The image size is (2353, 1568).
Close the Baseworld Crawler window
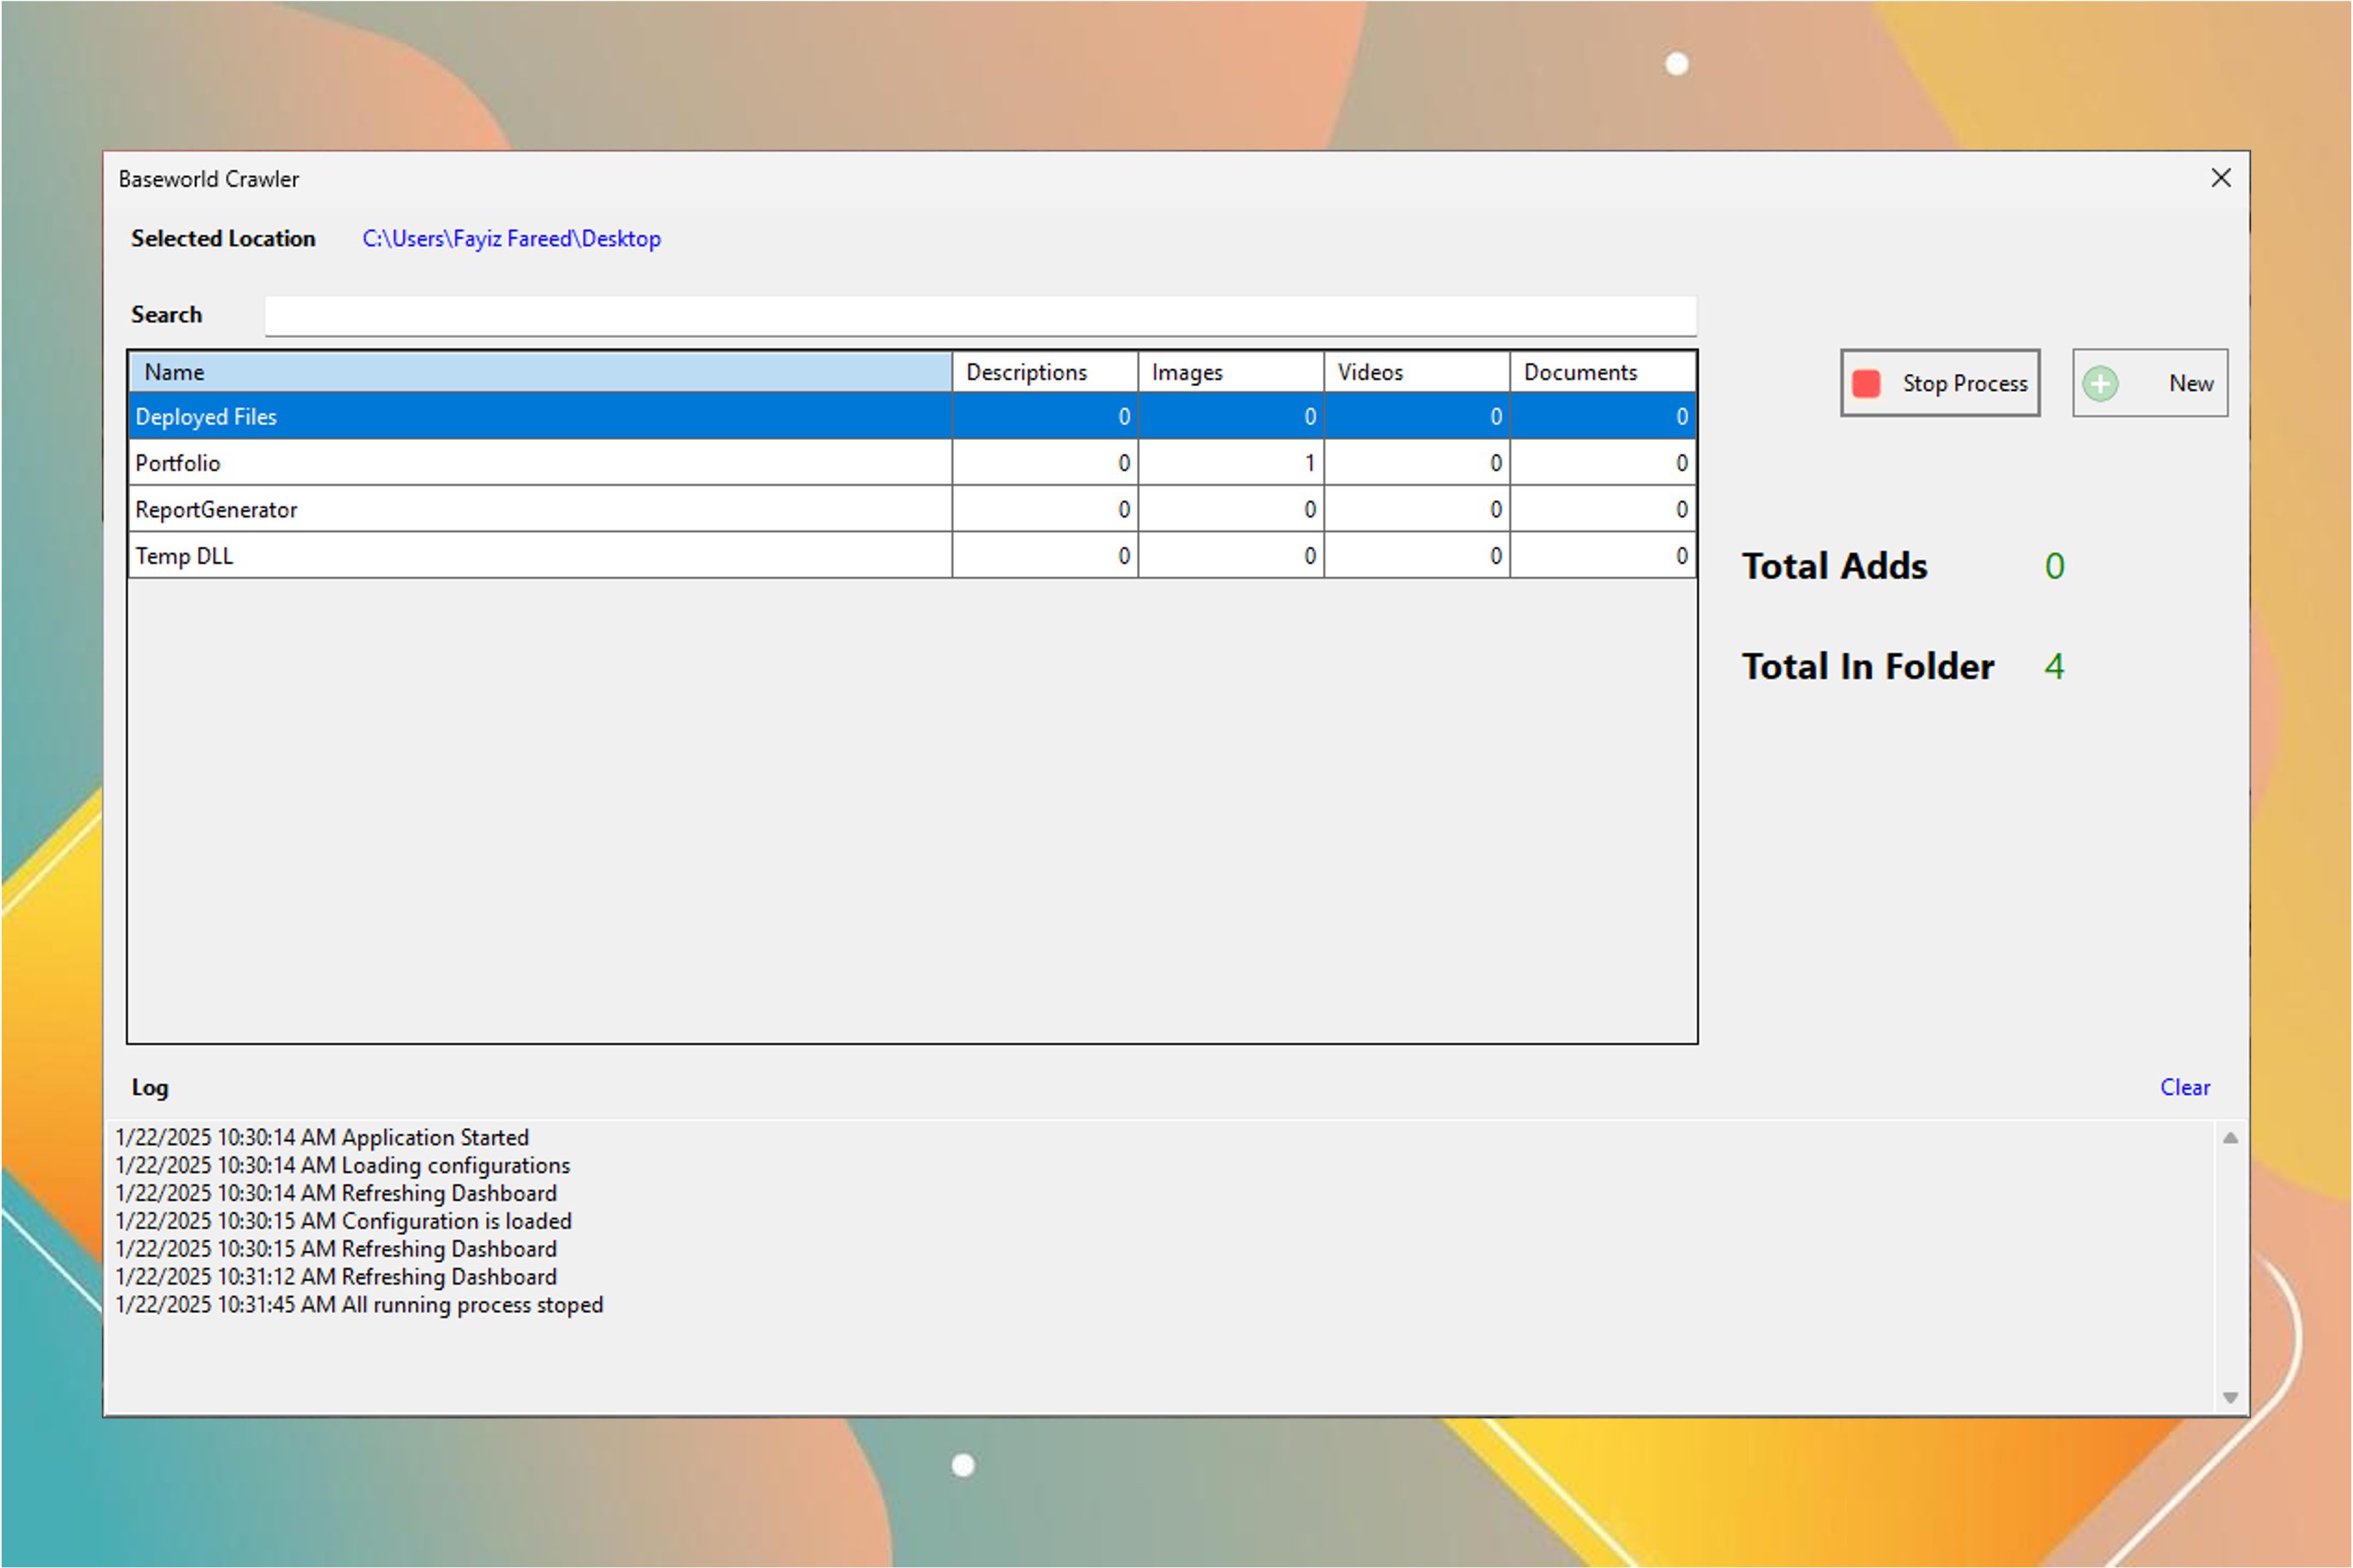coord(2221,178)
